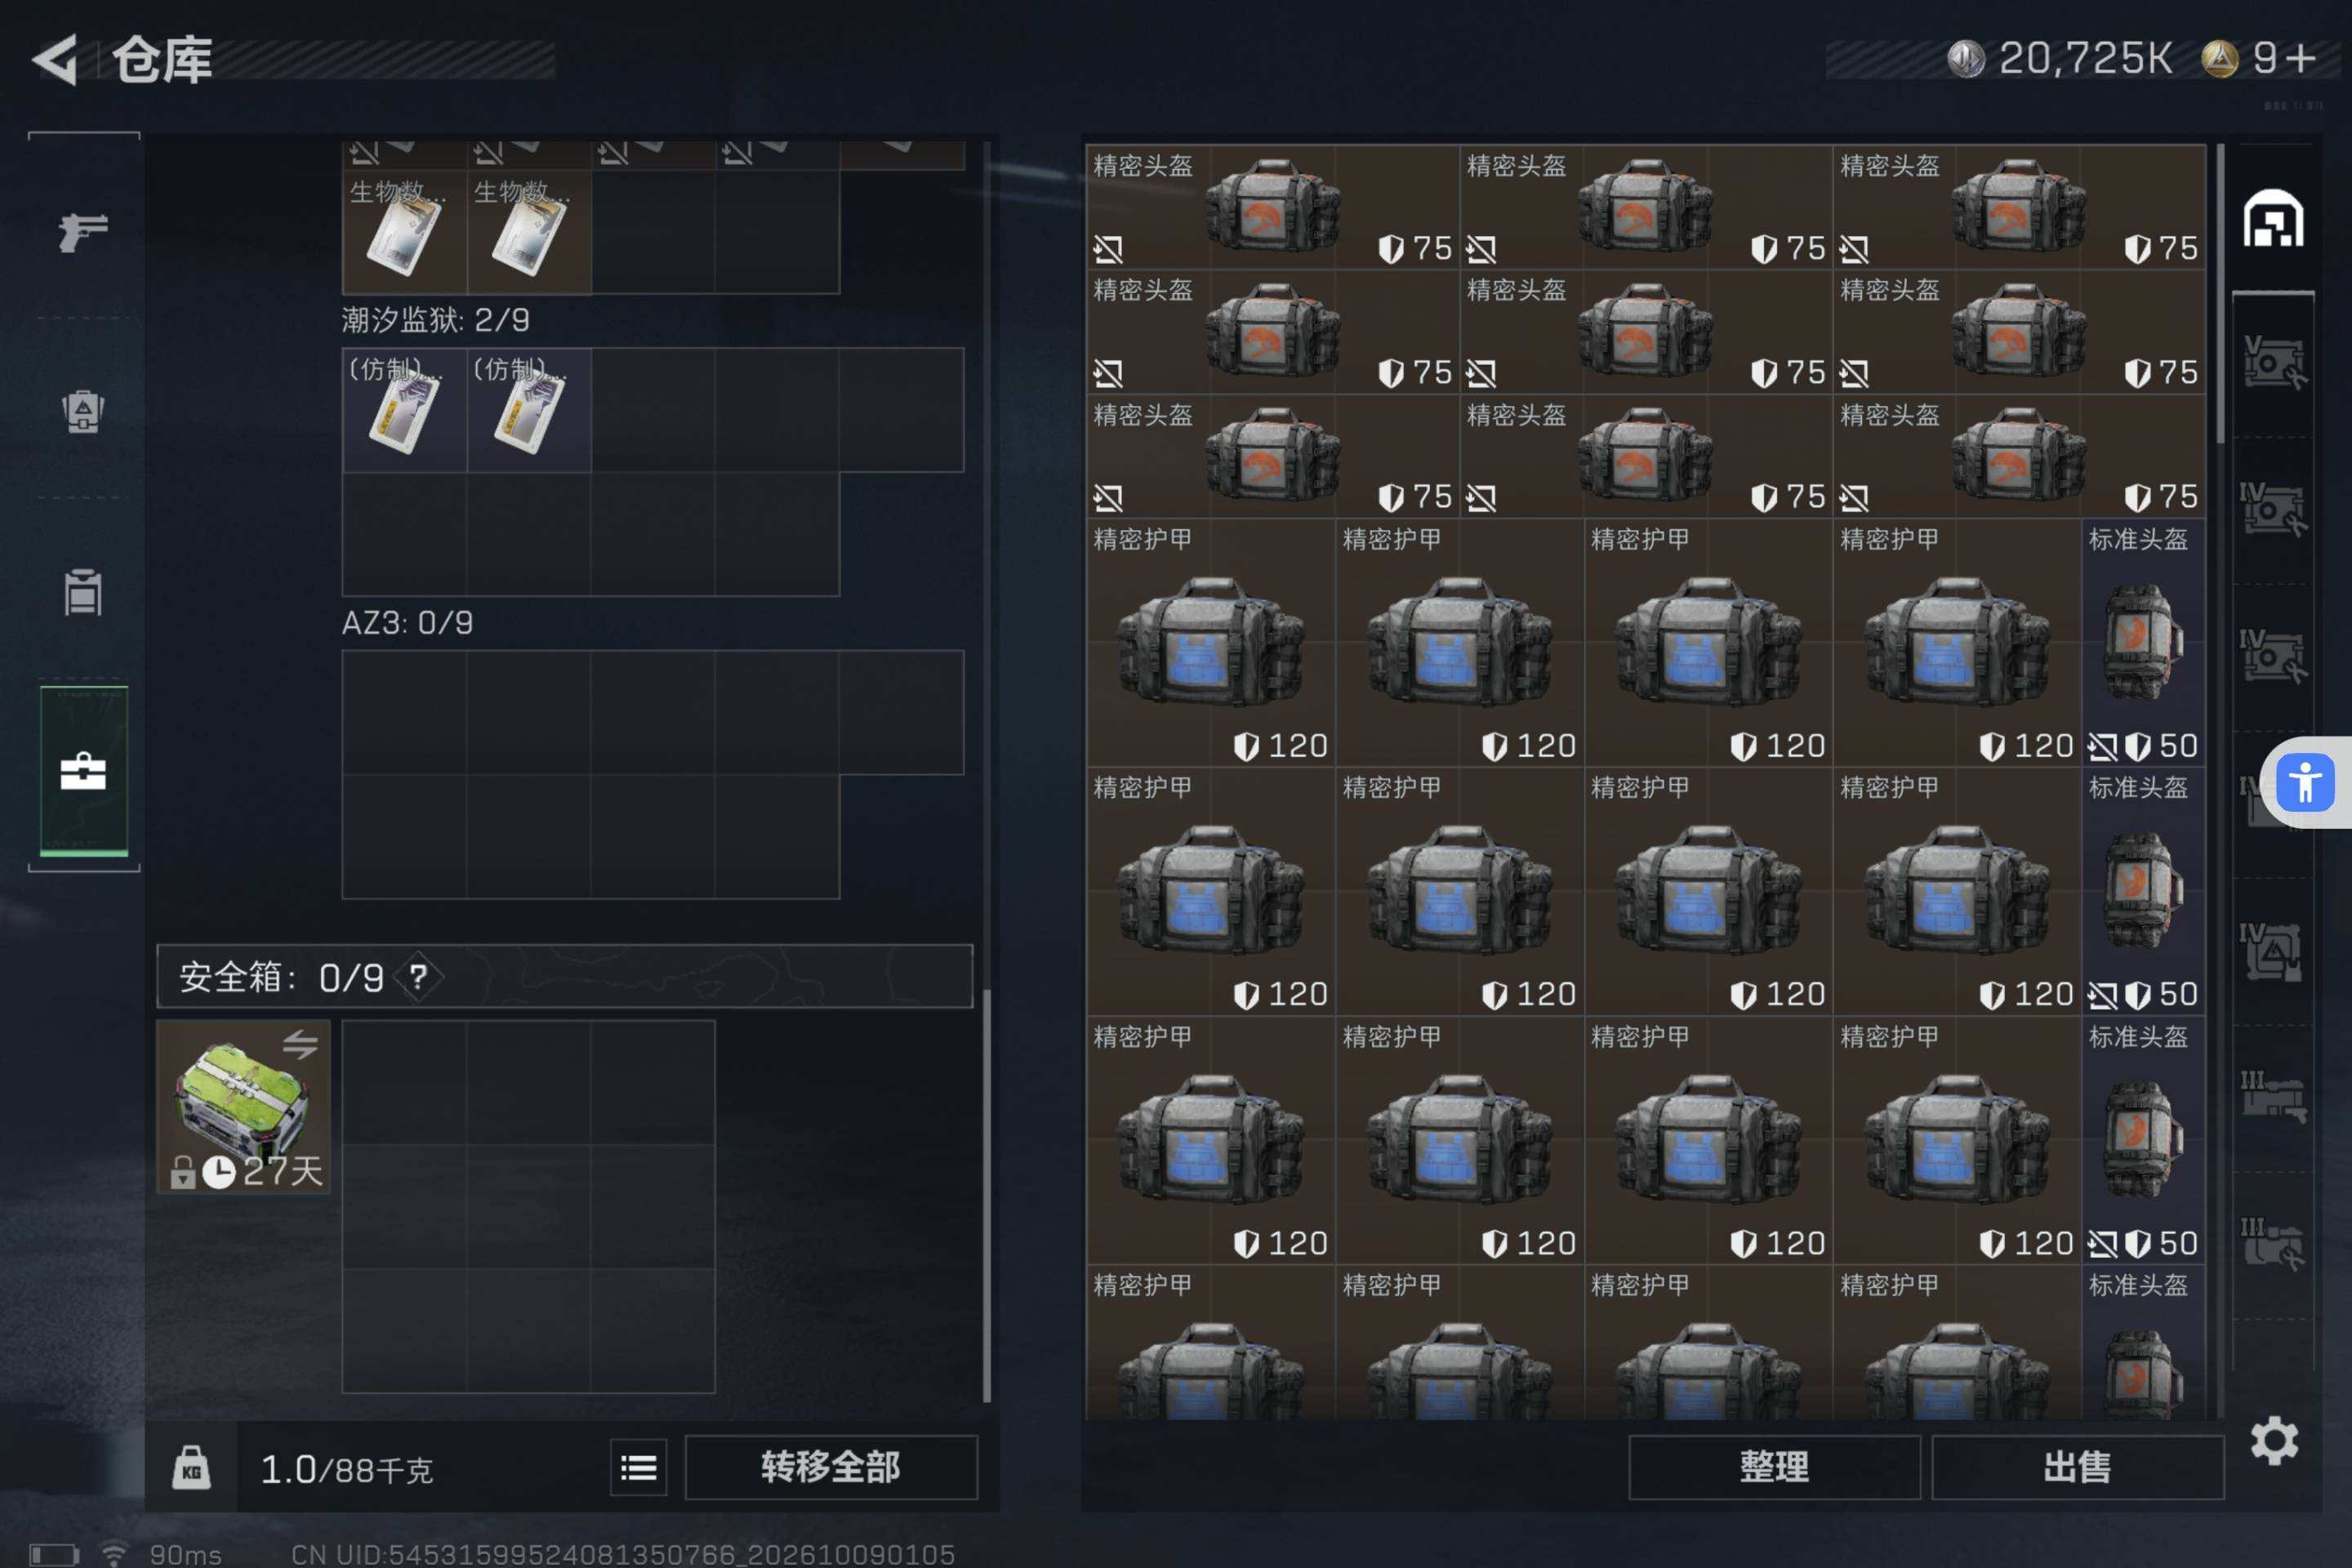This screenshot has height=1568, width=2352.
Task: Select first 生物数 keycard in 潮汐监狱
Action: 405,232
